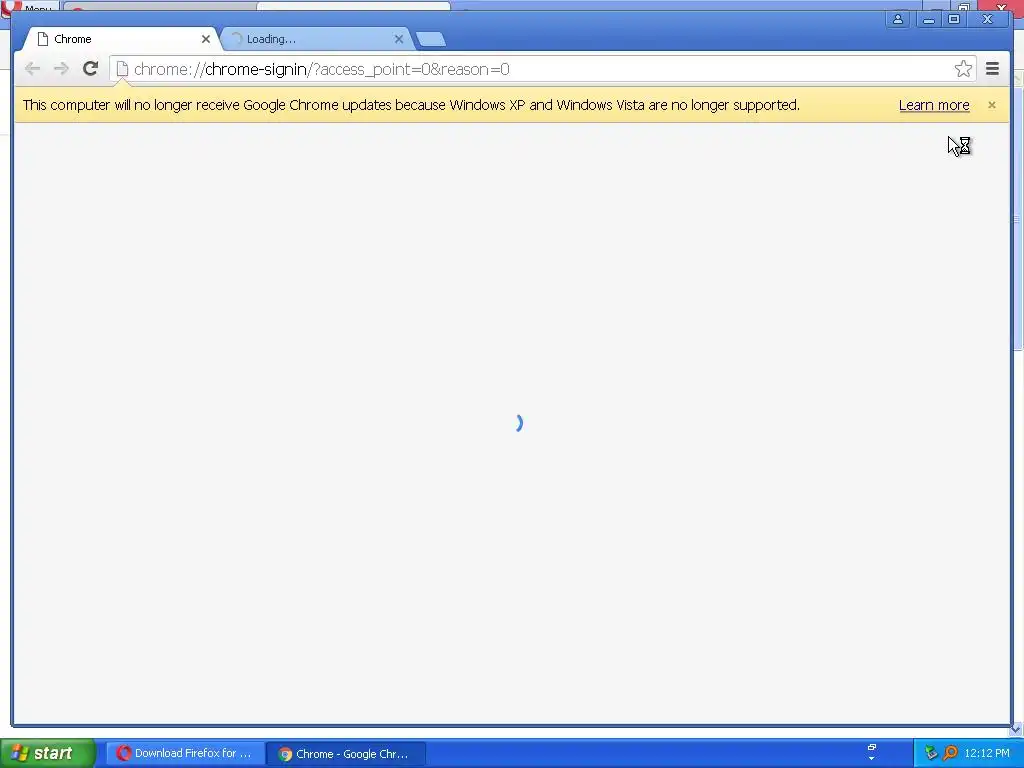Image resolution: width=1024 pixels, height=768 pixels.
Task: Open a new tab
Action: pyautogui.click(x=431, y=39)
